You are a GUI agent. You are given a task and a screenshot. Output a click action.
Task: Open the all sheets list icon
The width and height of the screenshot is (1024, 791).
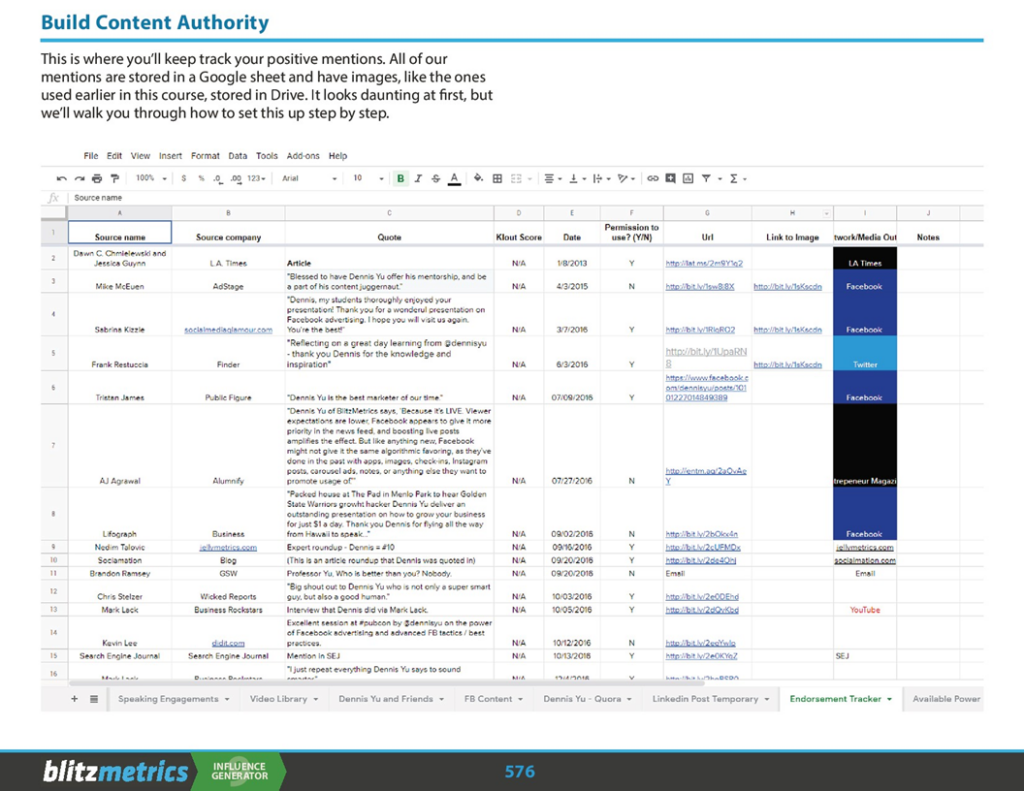coord(94,699)
